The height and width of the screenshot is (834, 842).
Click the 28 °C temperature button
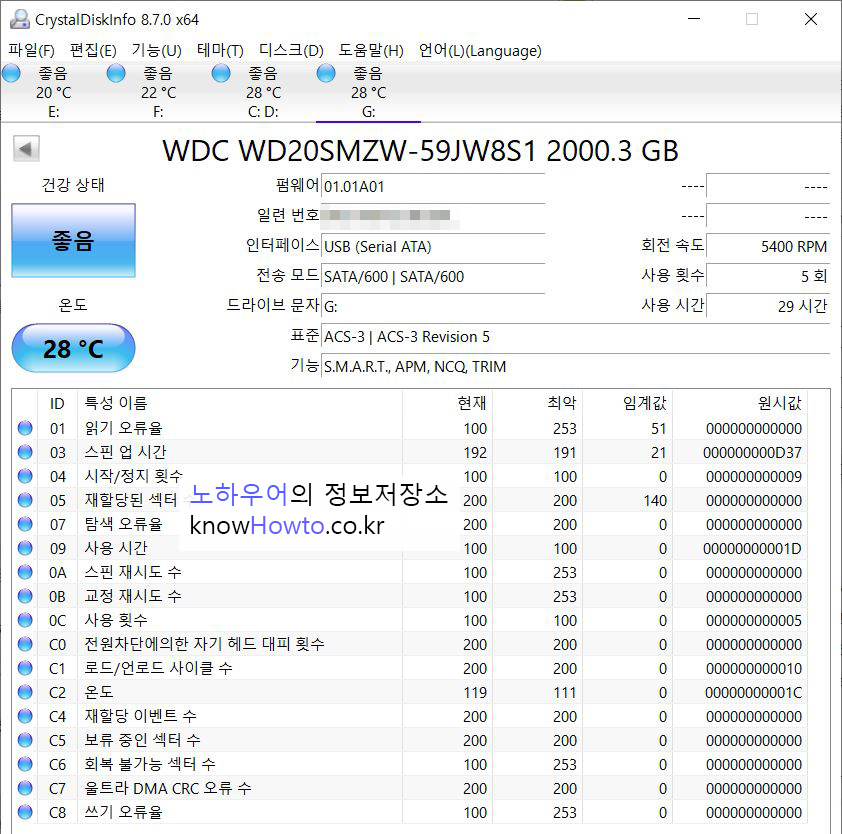coord(74,348)
